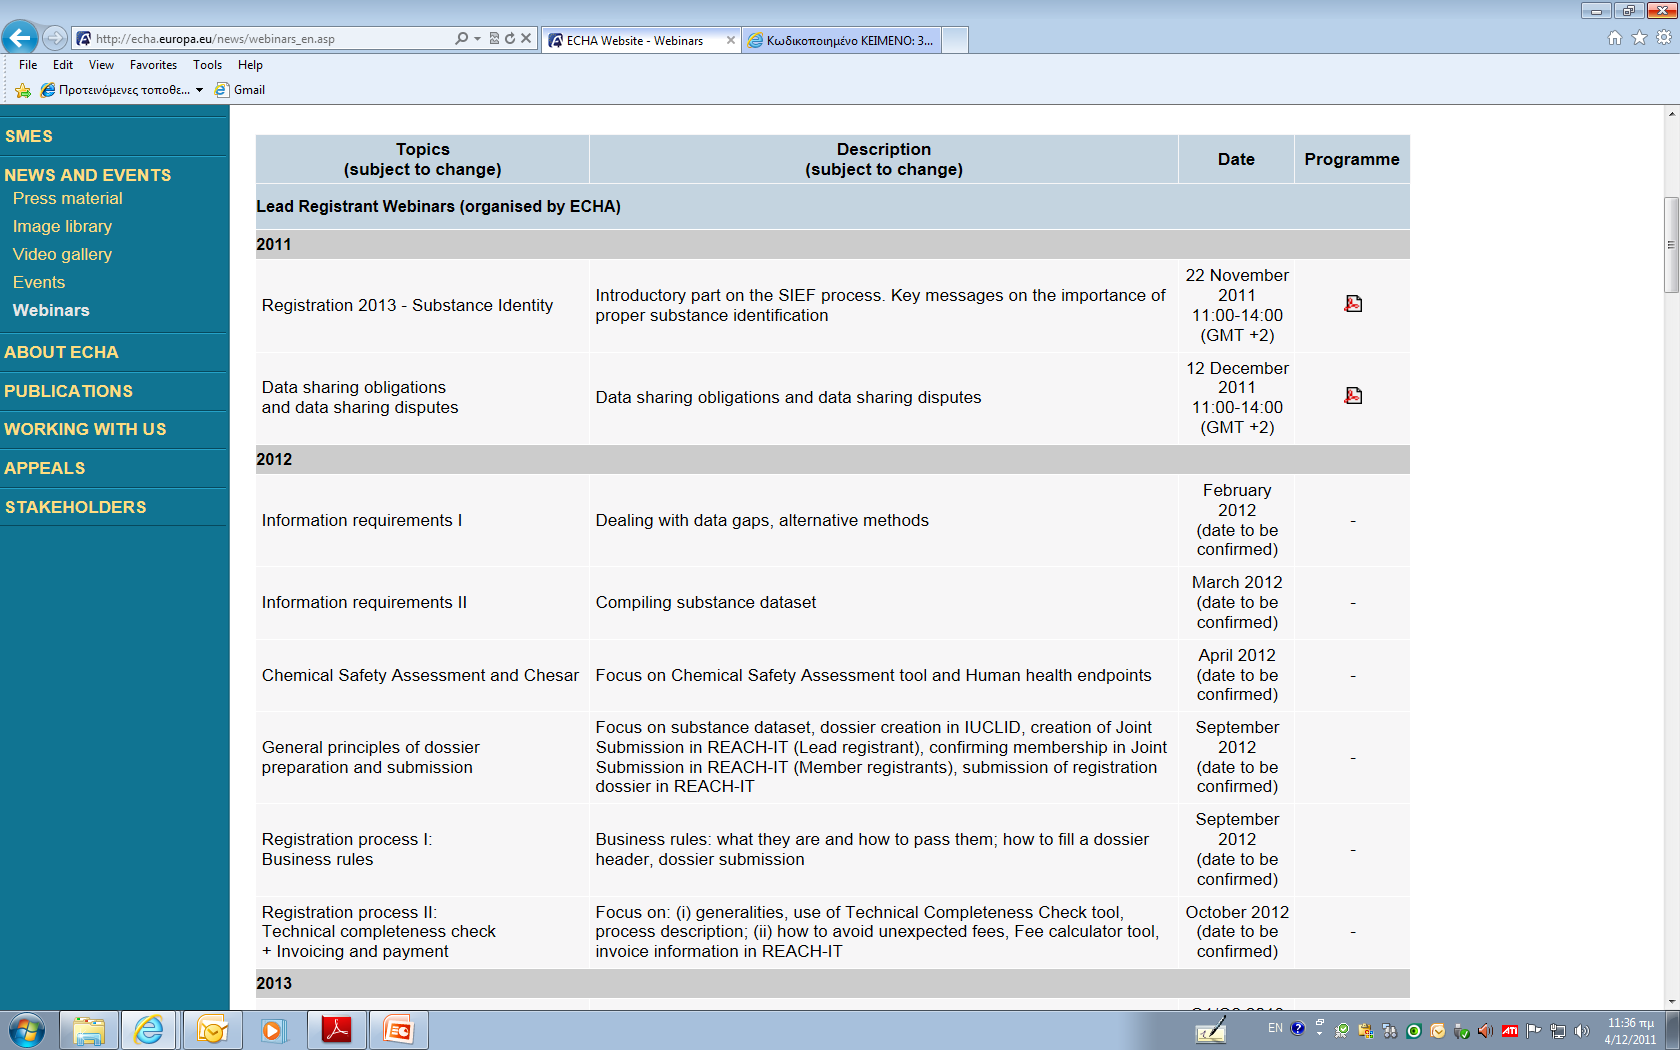1680x1050 pixels.
Task: Open the SMES sidebar section
Action: click(x=29, y=136)
